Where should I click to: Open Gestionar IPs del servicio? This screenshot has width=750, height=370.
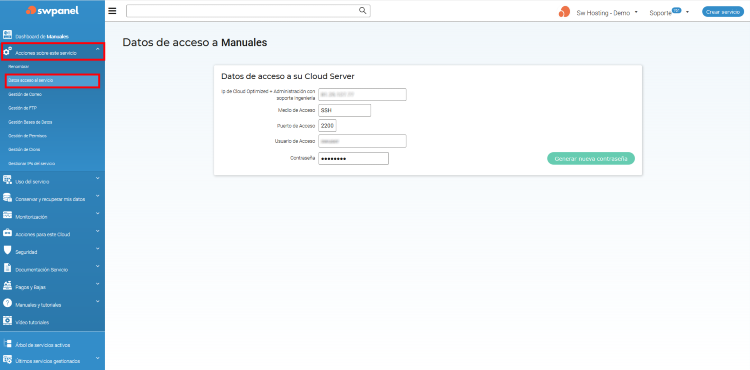coord(32,163)
